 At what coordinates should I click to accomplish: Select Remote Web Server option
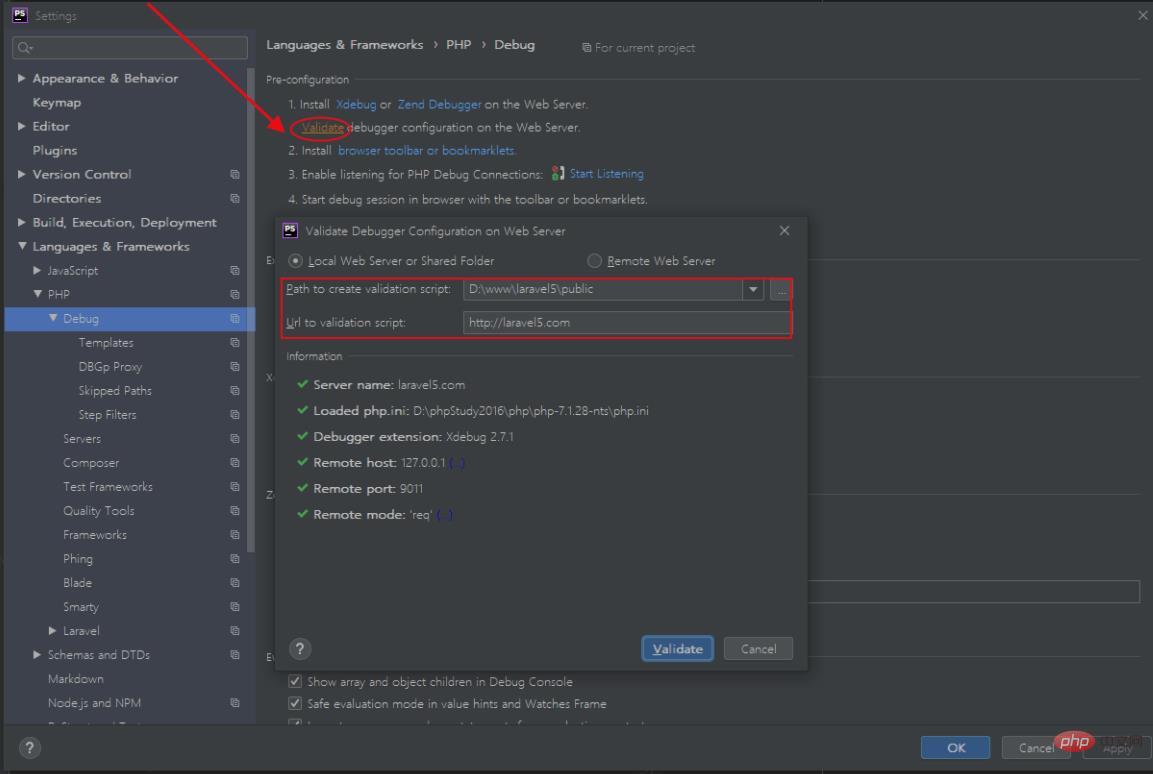click(x=594, y=261)
